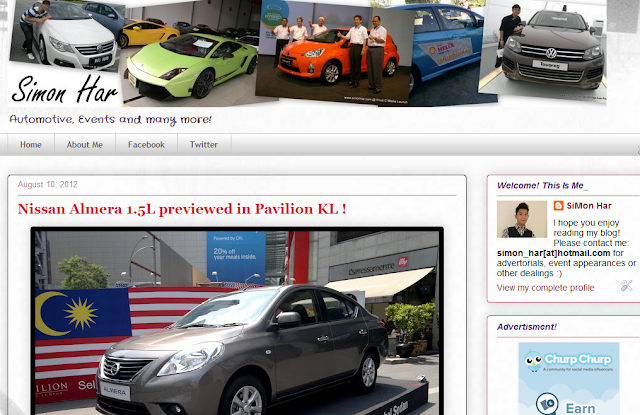Click the Churp Churp bird logo
Image resolution: width=640 pixels, height=415 pixels.
pyautogui.click(x=533, y=361)
